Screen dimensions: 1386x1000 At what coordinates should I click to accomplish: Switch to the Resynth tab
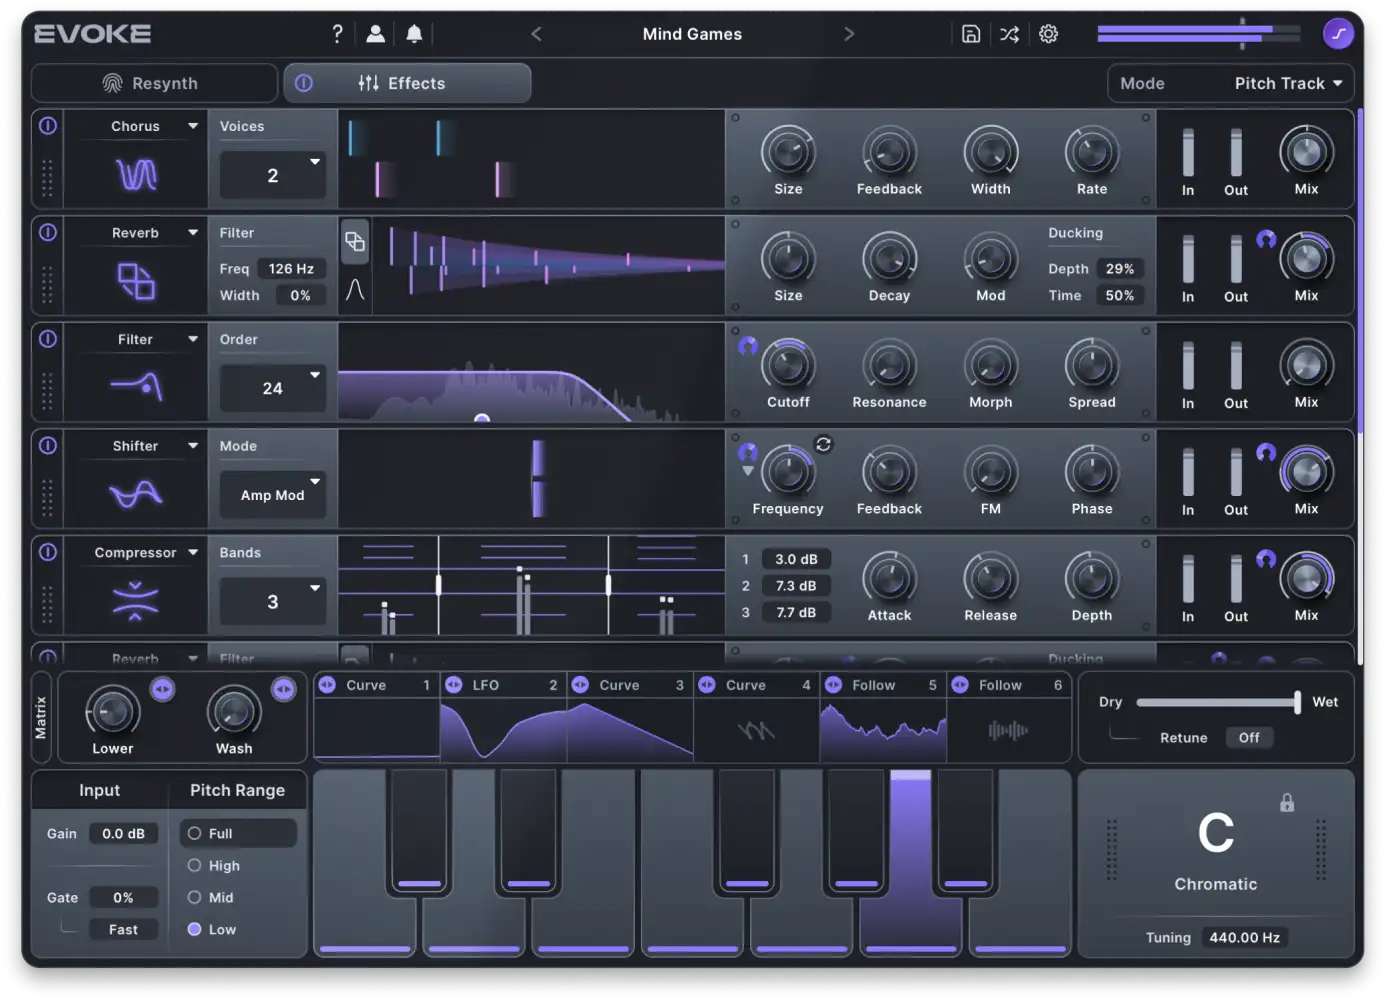[154, 83]
